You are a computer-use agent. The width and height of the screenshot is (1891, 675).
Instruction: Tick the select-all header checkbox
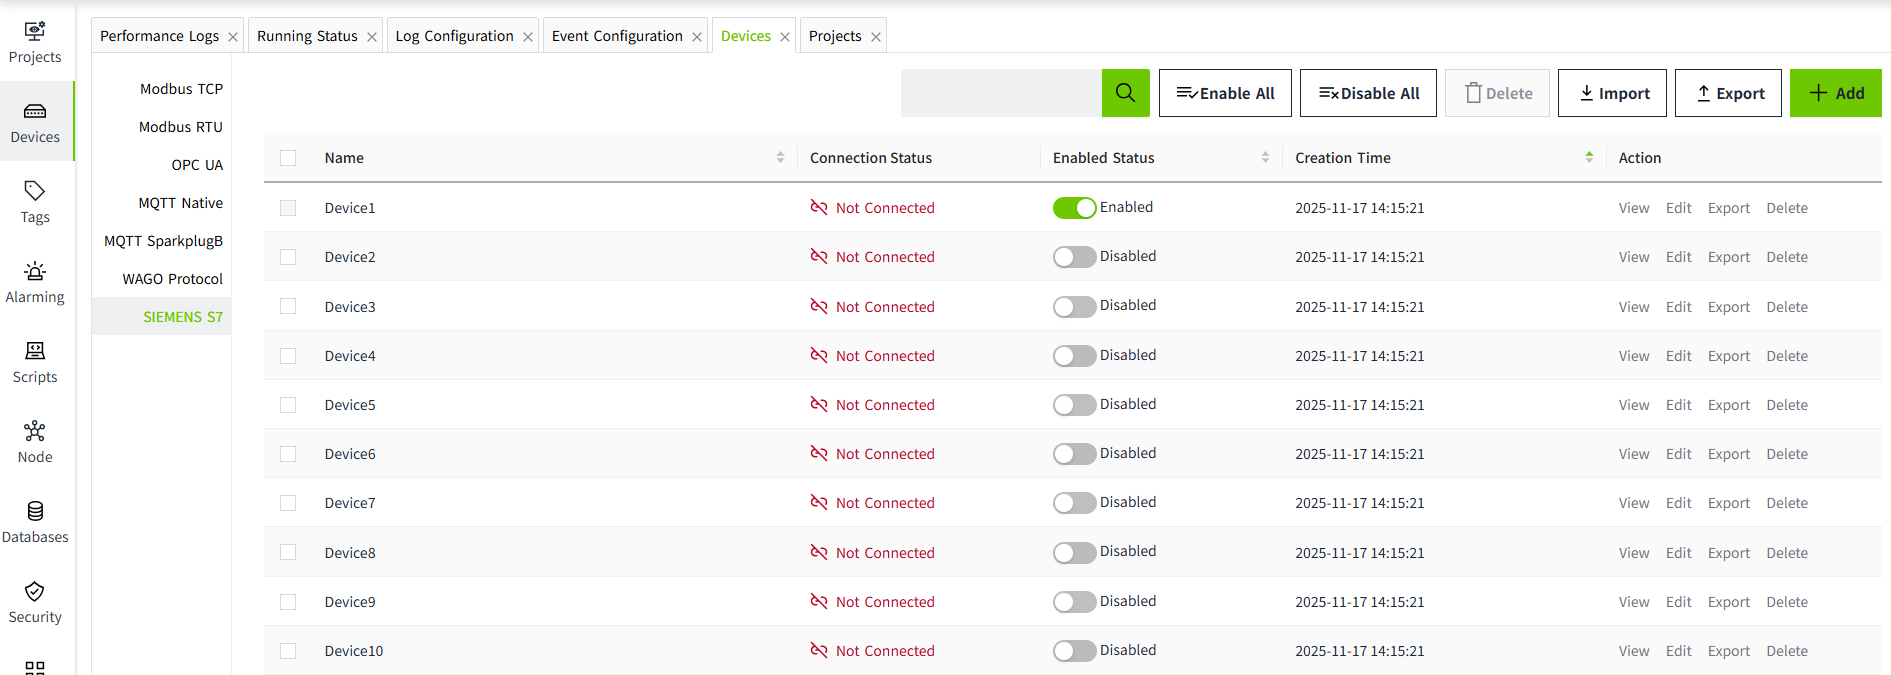[288, 158]
